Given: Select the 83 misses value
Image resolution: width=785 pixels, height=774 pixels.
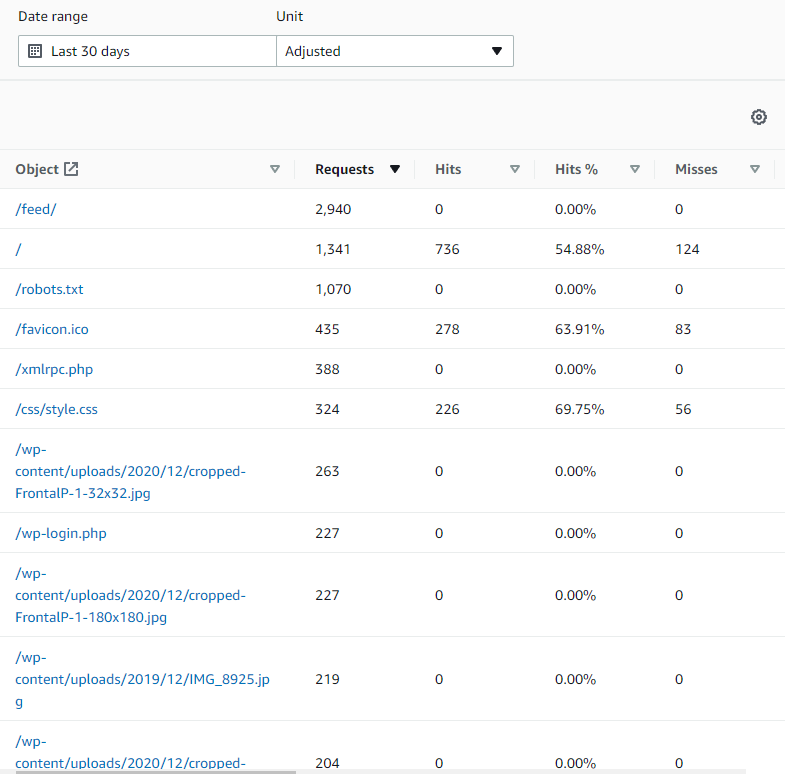Looking at the screenshot, I should point(683,329).
